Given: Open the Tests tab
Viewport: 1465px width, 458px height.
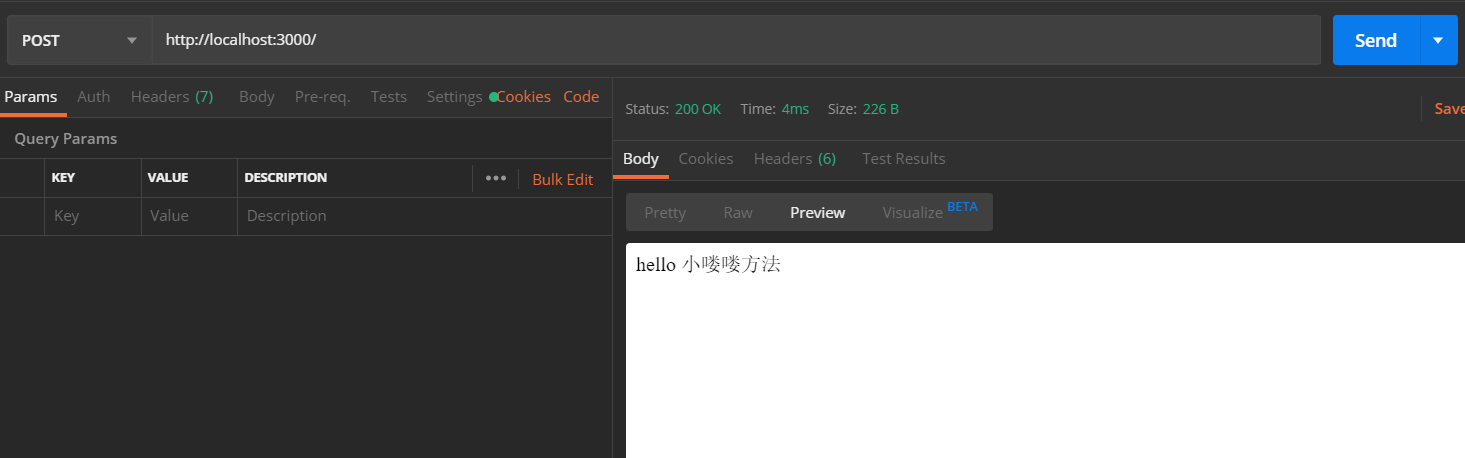Looking at the screenshot, I should pos(389,97).
